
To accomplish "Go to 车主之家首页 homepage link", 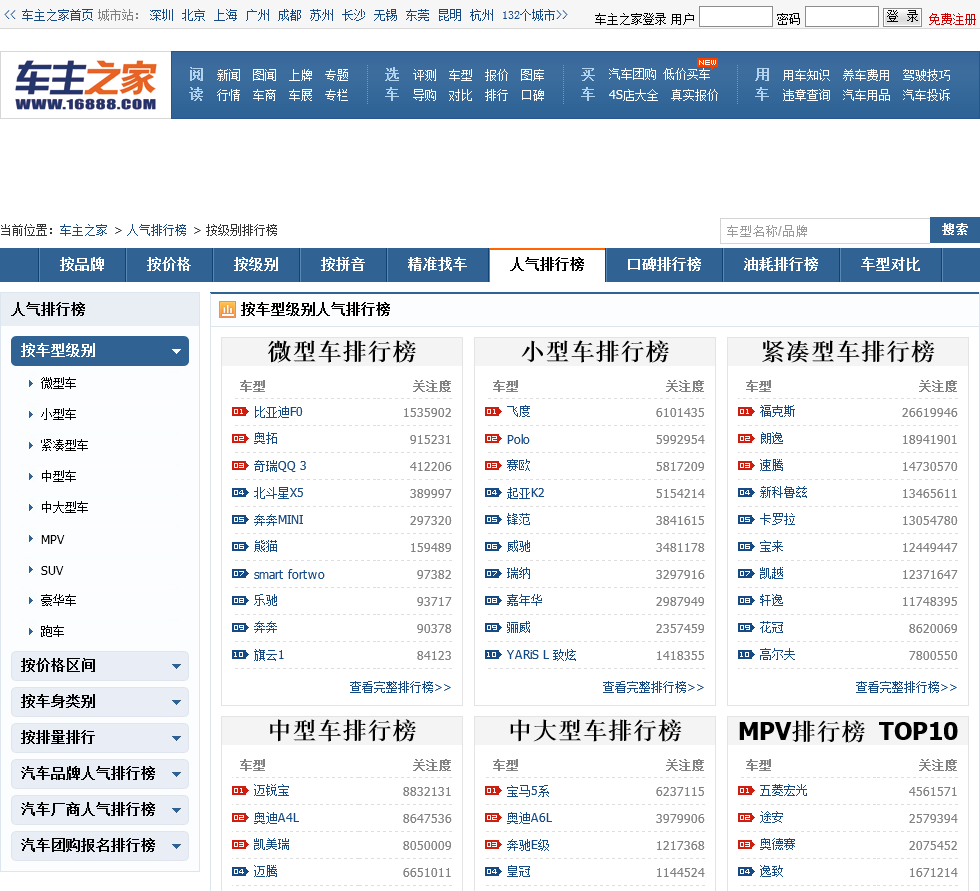I will 58,15.
